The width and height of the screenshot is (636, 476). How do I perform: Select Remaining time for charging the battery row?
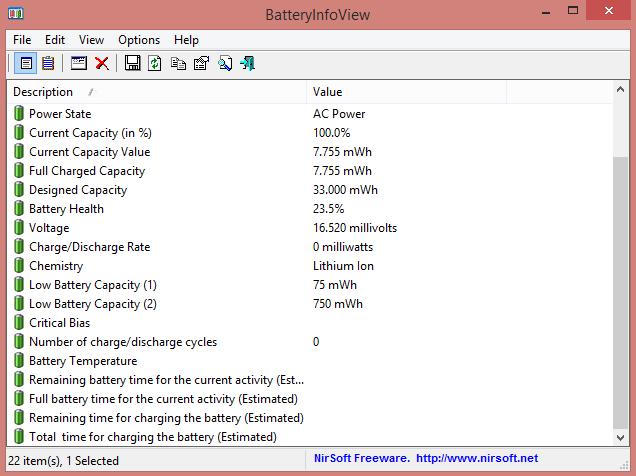(309, 418)
